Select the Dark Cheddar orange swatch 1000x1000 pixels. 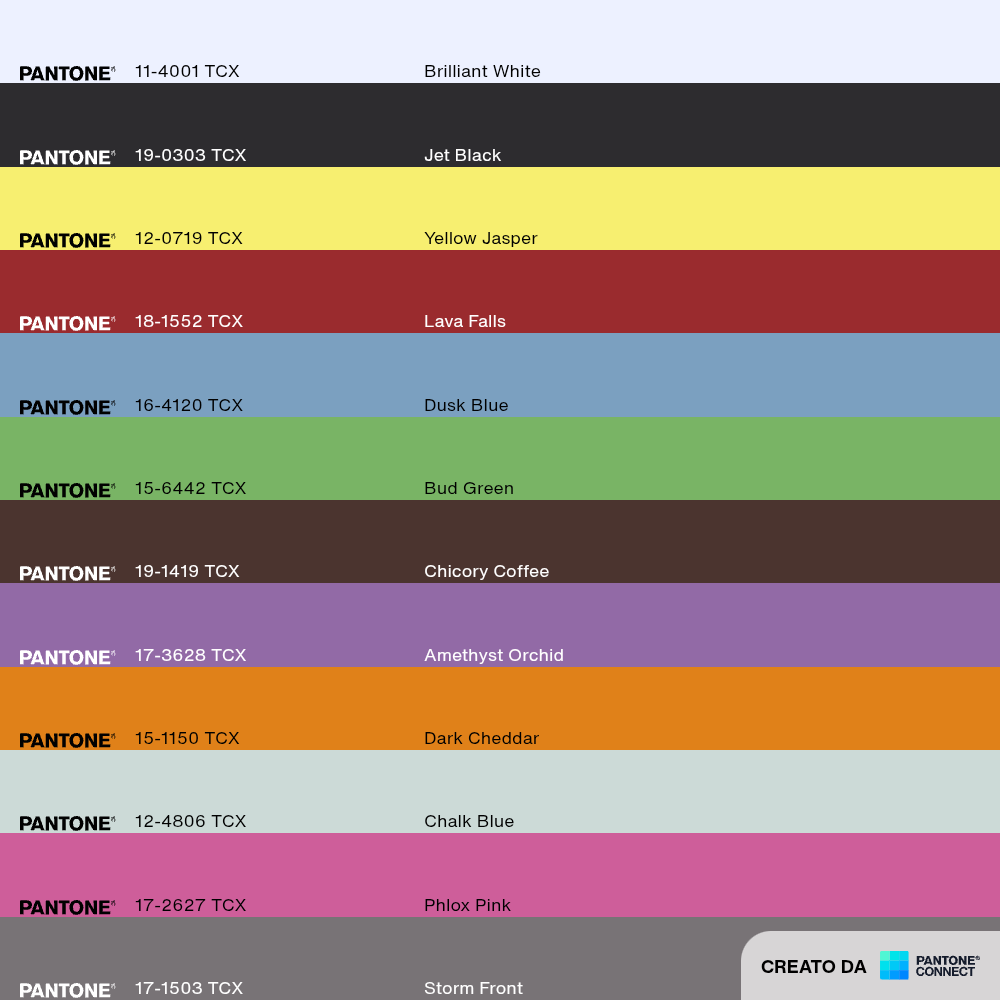(500, 709)
